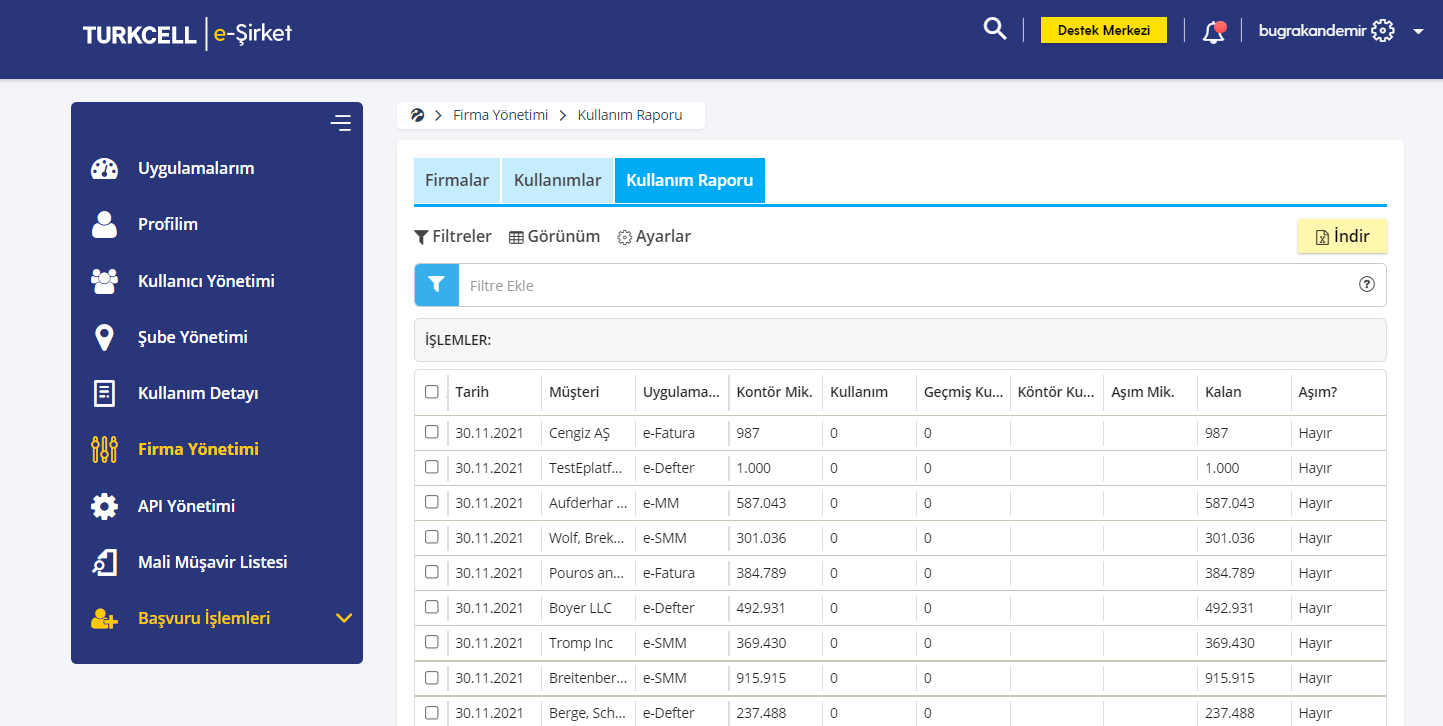Click the Tromp Inc customer cell
1443x726 pixels.
[x=581, y=643]
